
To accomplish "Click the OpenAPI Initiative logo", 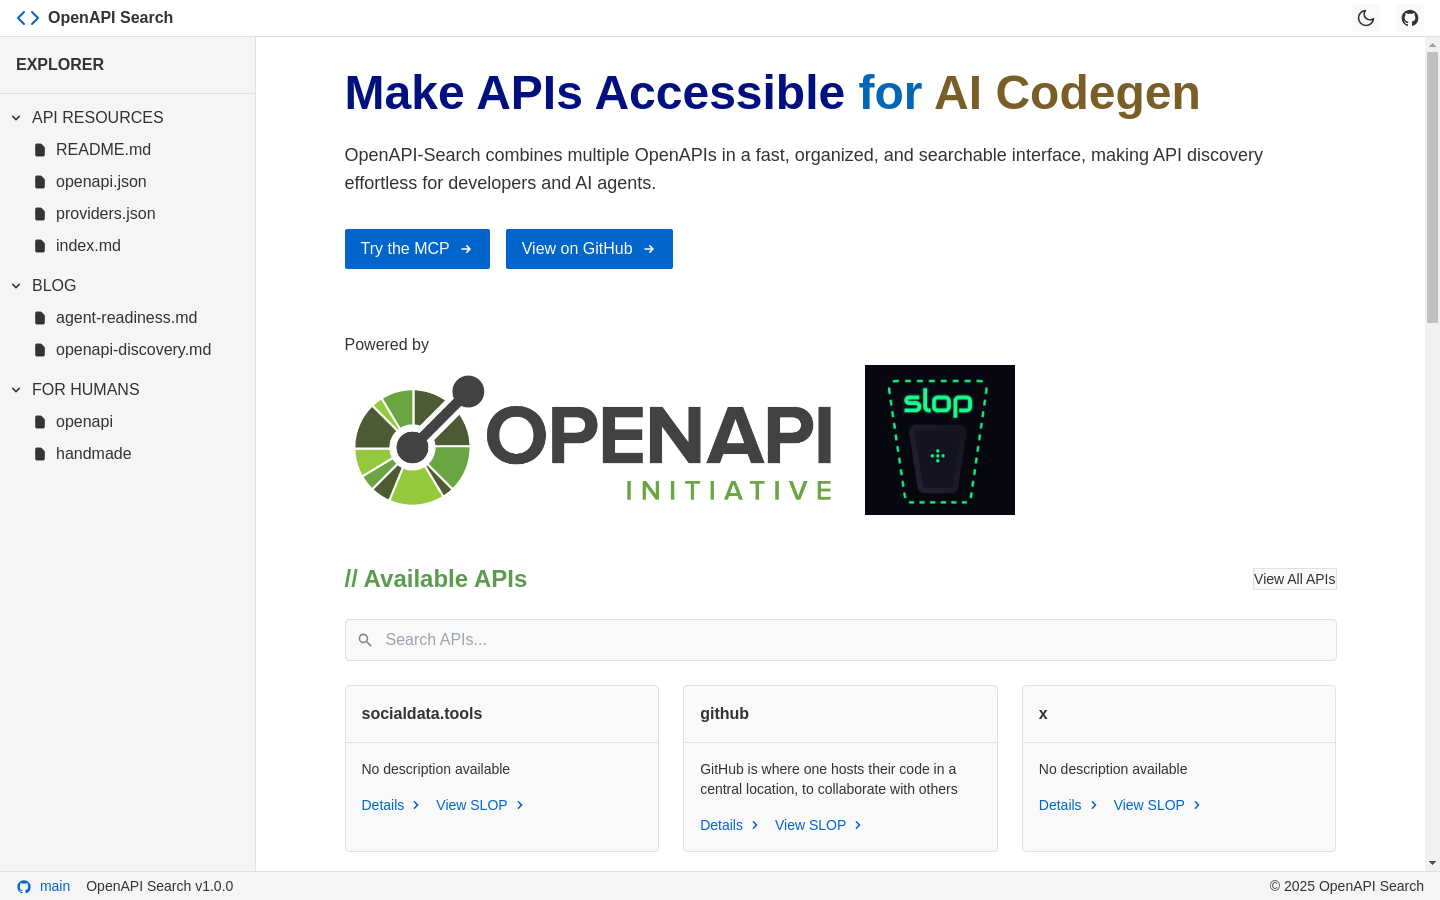I will pyautogui.click(x=594, y=440).
